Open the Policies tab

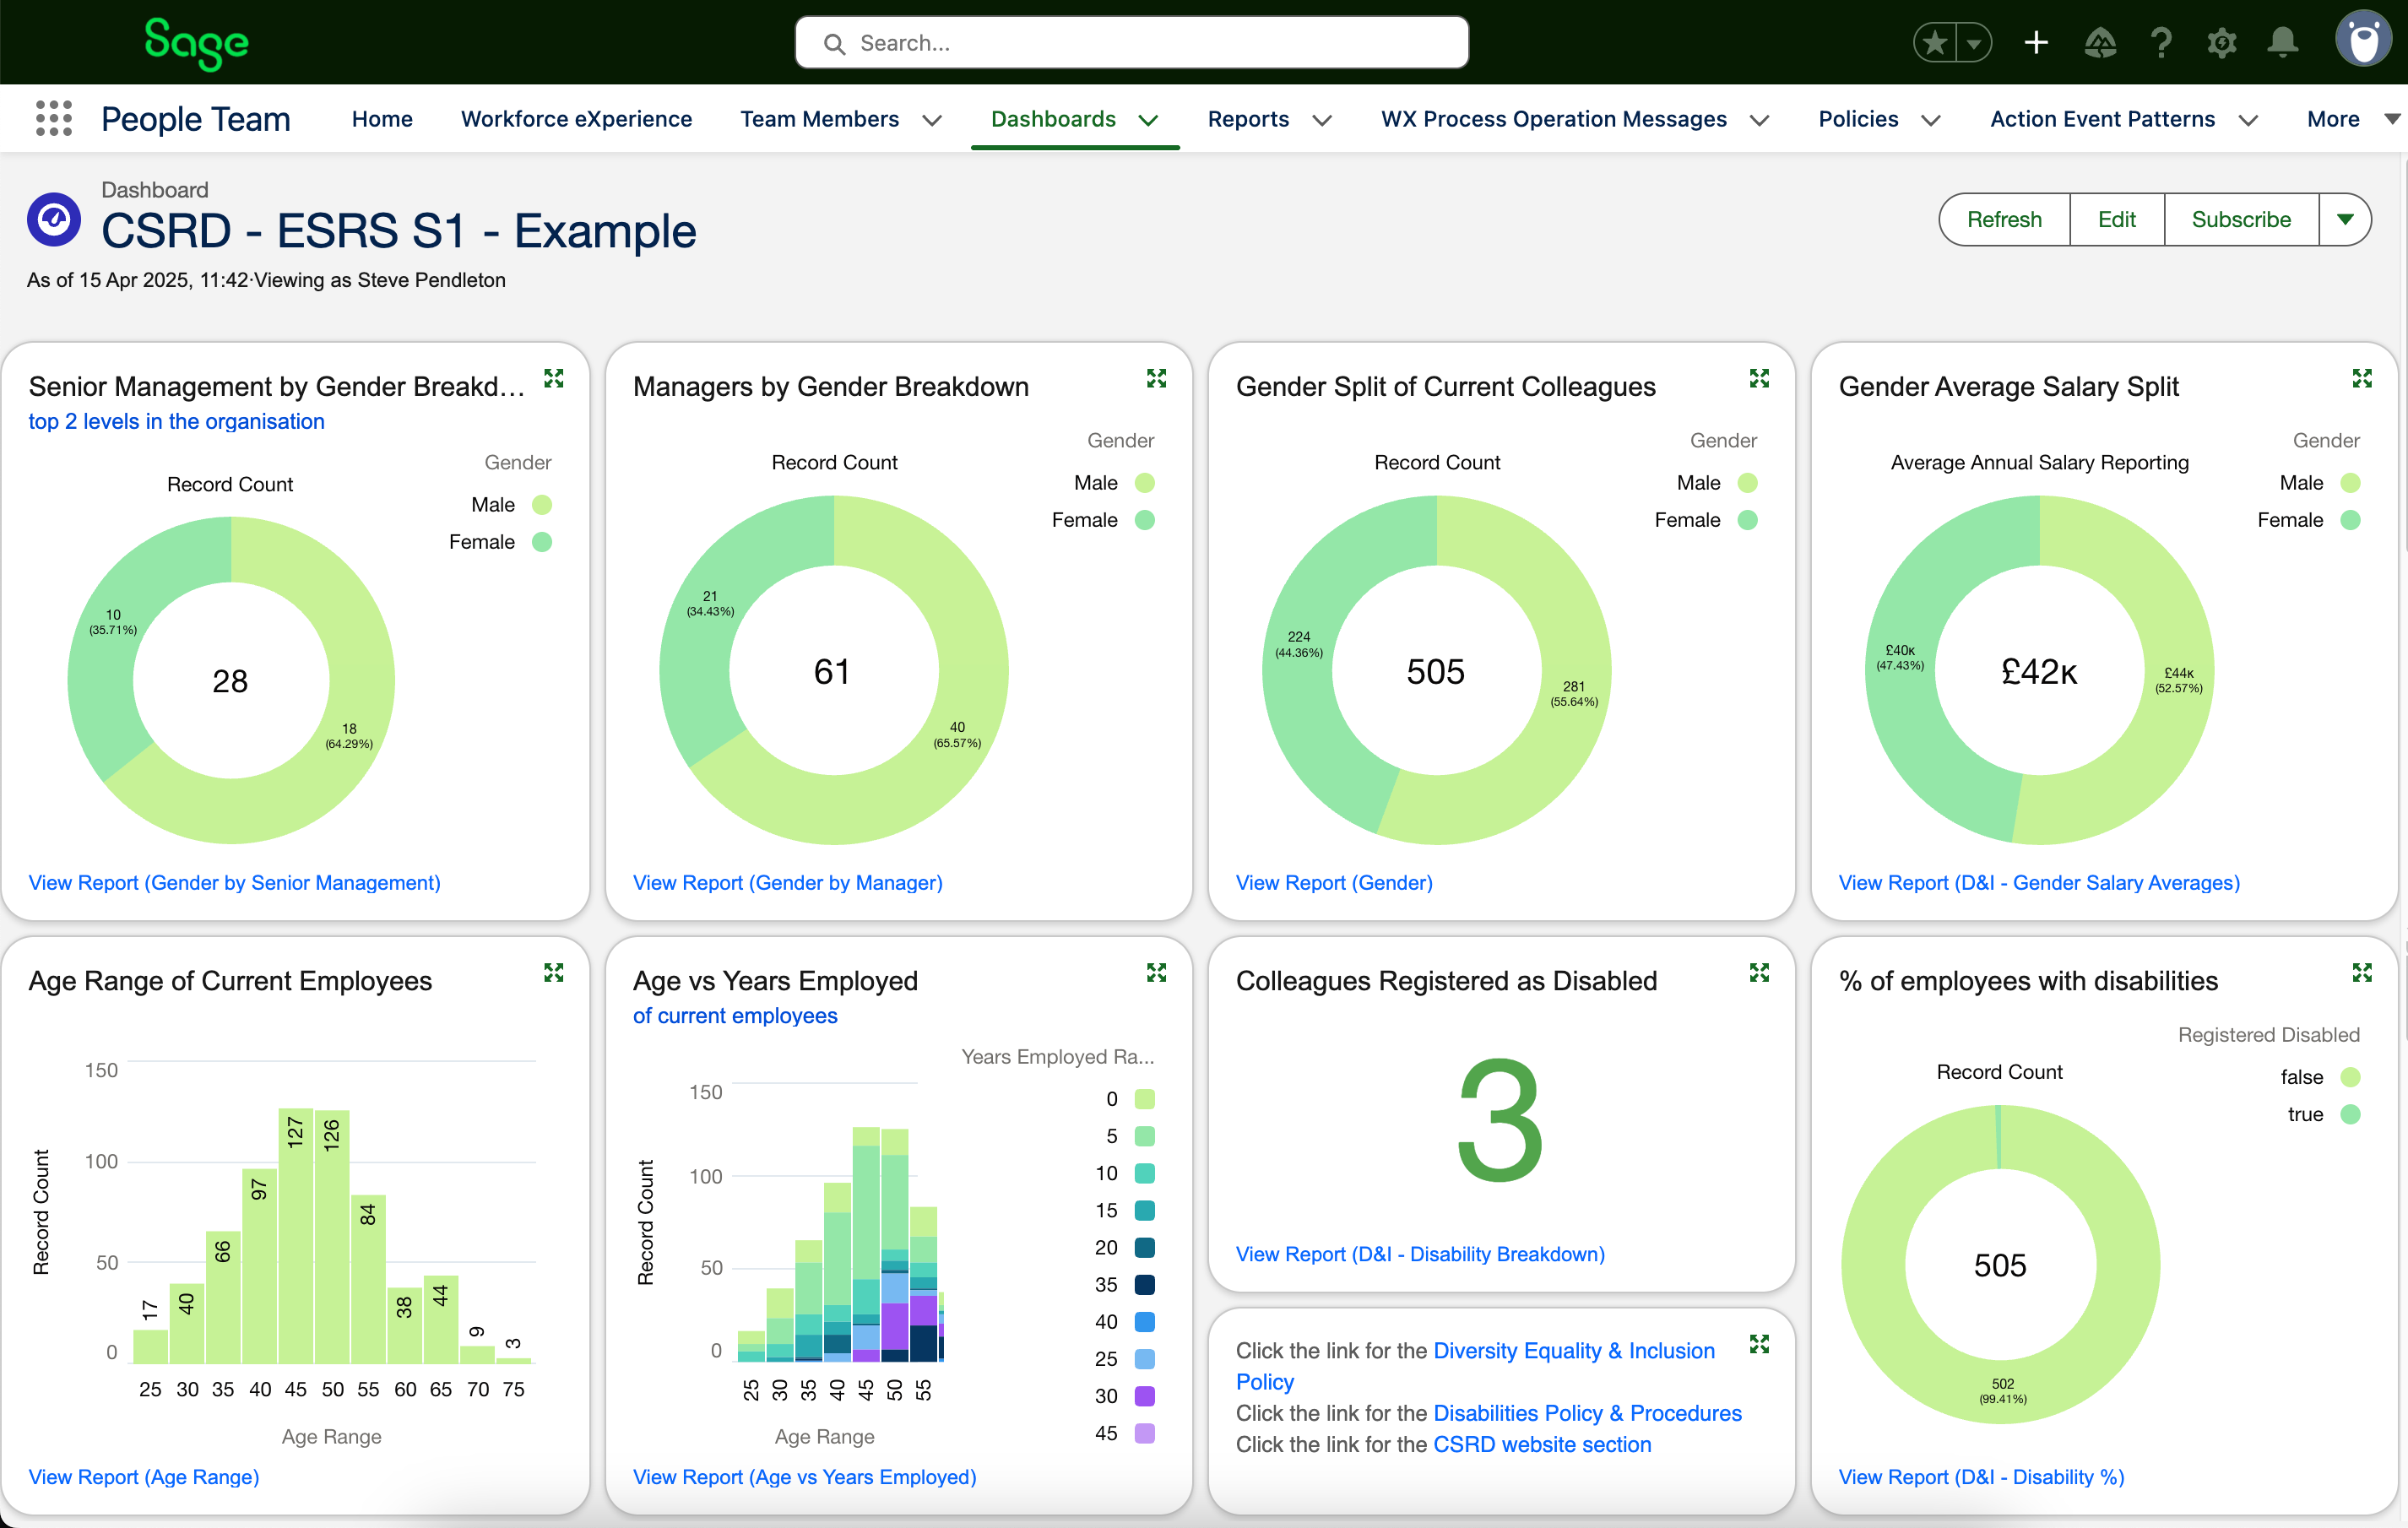pyautogui.click(x=1858, y=119)
